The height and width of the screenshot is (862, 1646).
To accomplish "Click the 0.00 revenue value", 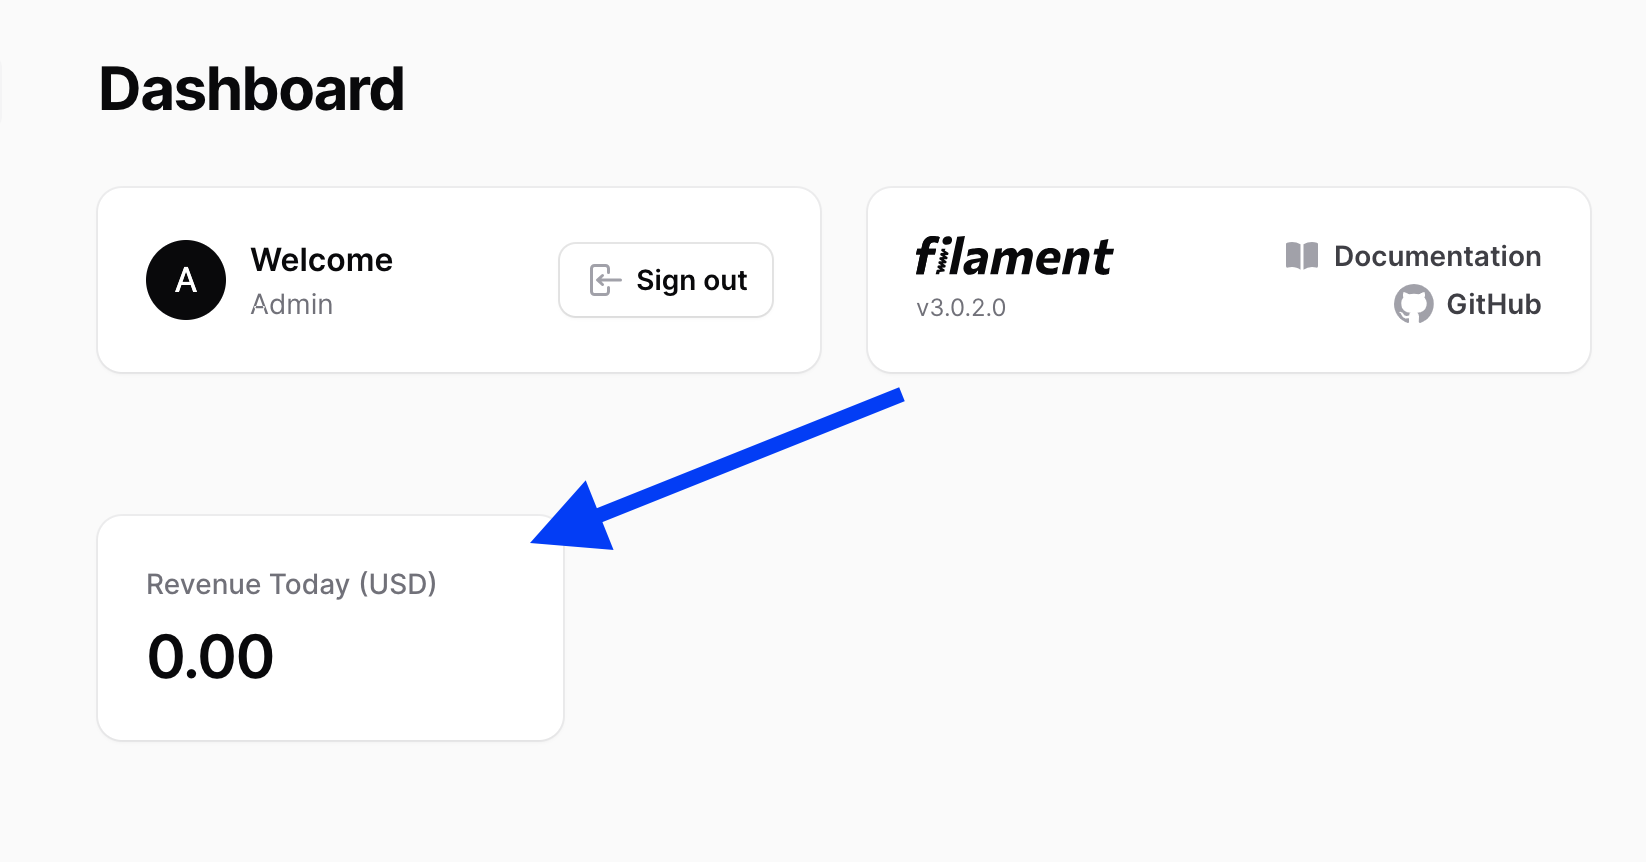I will coord(210,657).
